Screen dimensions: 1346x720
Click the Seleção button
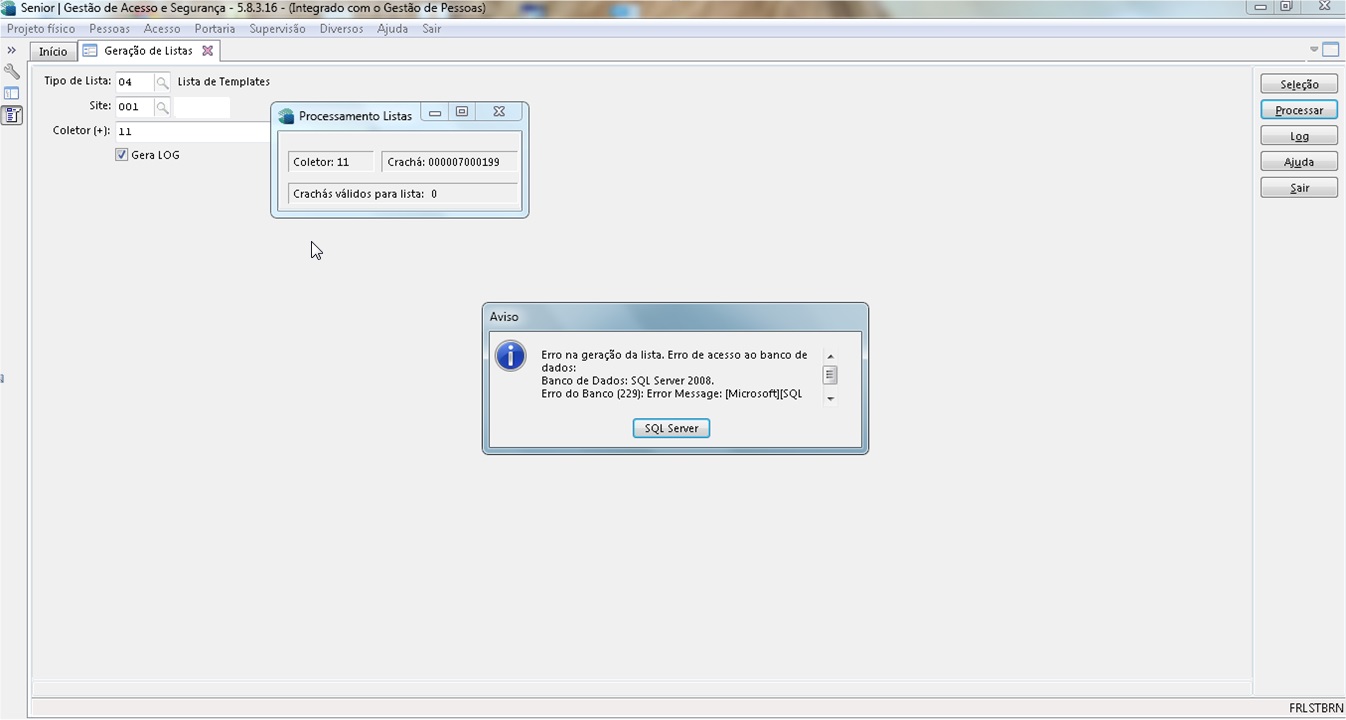(x=1299, y=85)
